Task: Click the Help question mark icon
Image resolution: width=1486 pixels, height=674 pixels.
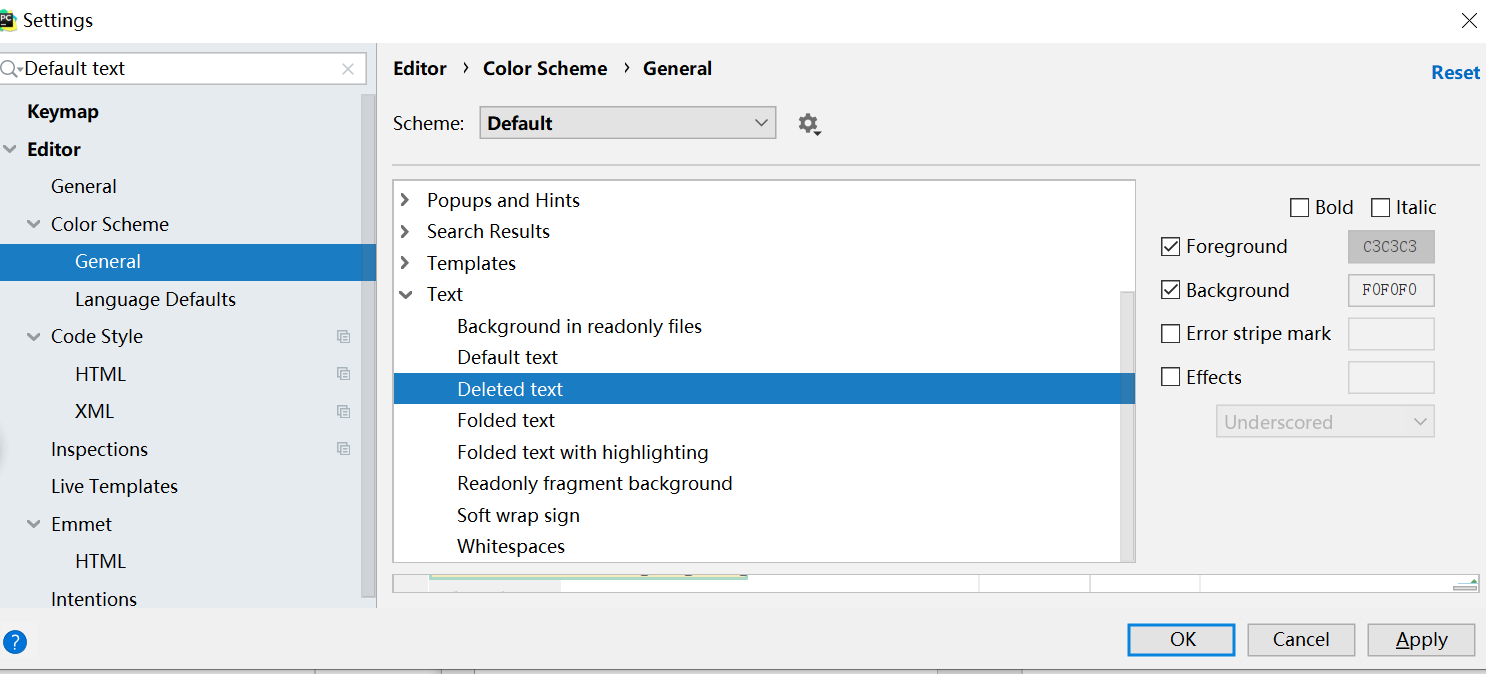Action: coord(17,641)
